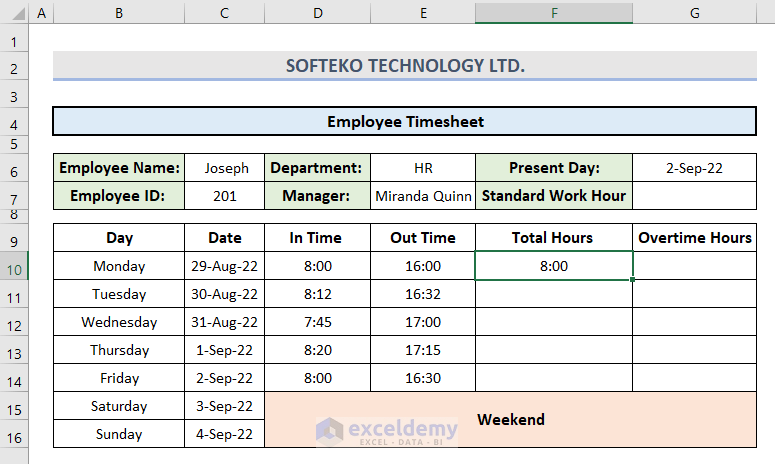Select row 9 header
775x464 pixels.
(14, 238)
